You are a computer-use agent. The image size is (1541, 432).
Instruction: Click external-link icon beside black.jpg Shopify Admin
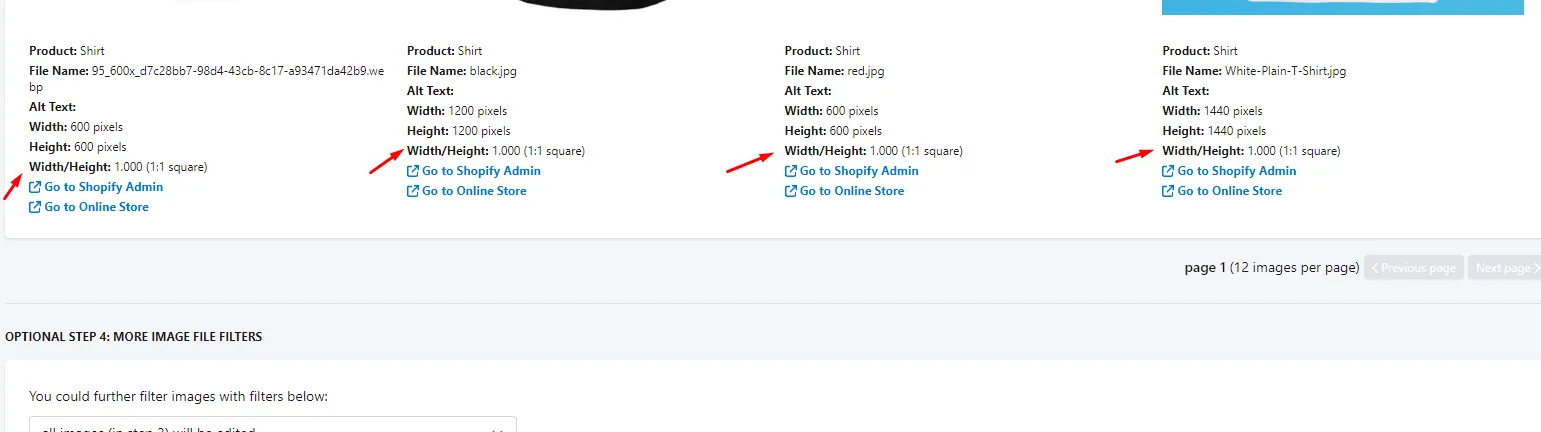[413, 171]
